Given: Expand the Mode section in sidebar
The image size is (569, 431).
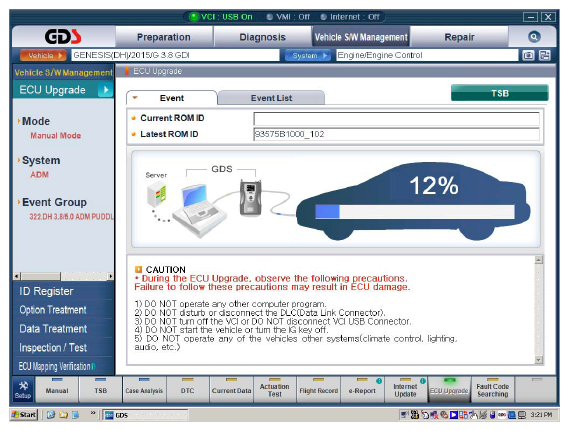Looking at the screenshot, I should coord(36,121).
